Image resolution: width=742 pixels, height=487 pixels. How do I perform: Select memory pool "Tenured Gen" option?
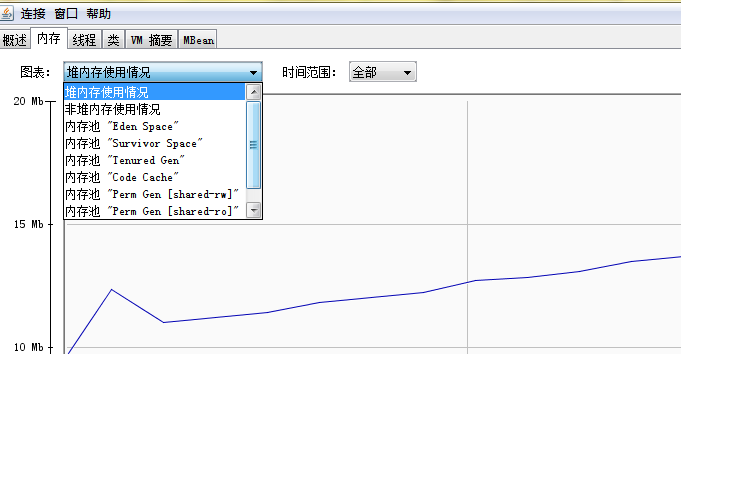tap(155, 160)
